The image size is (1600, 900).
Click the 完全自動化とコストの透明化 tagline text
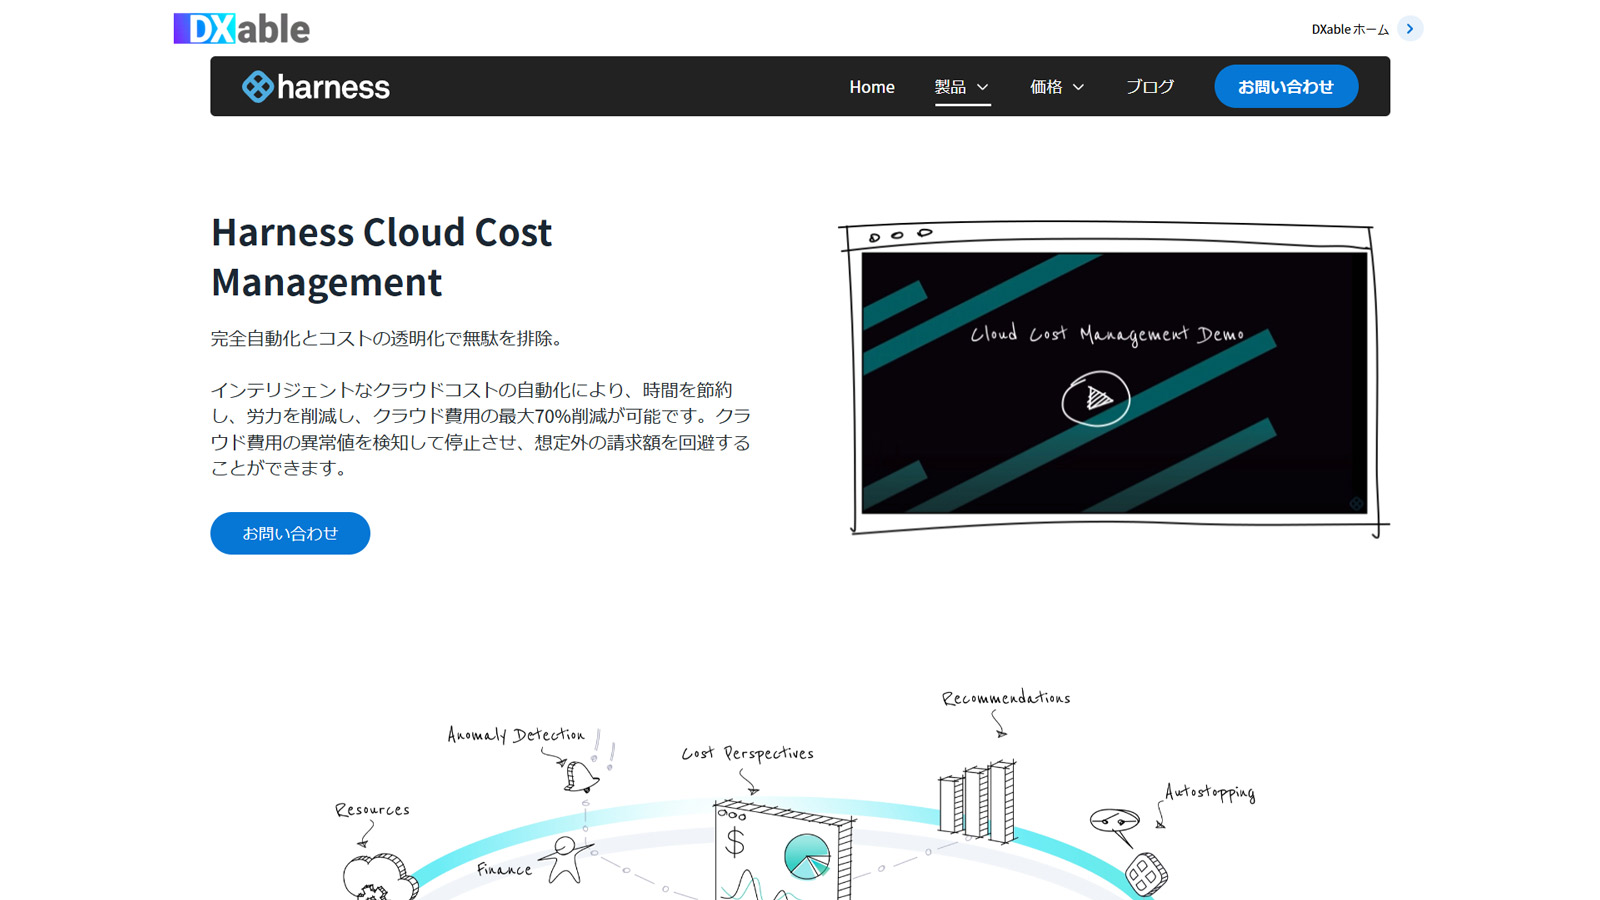[390, 339]
